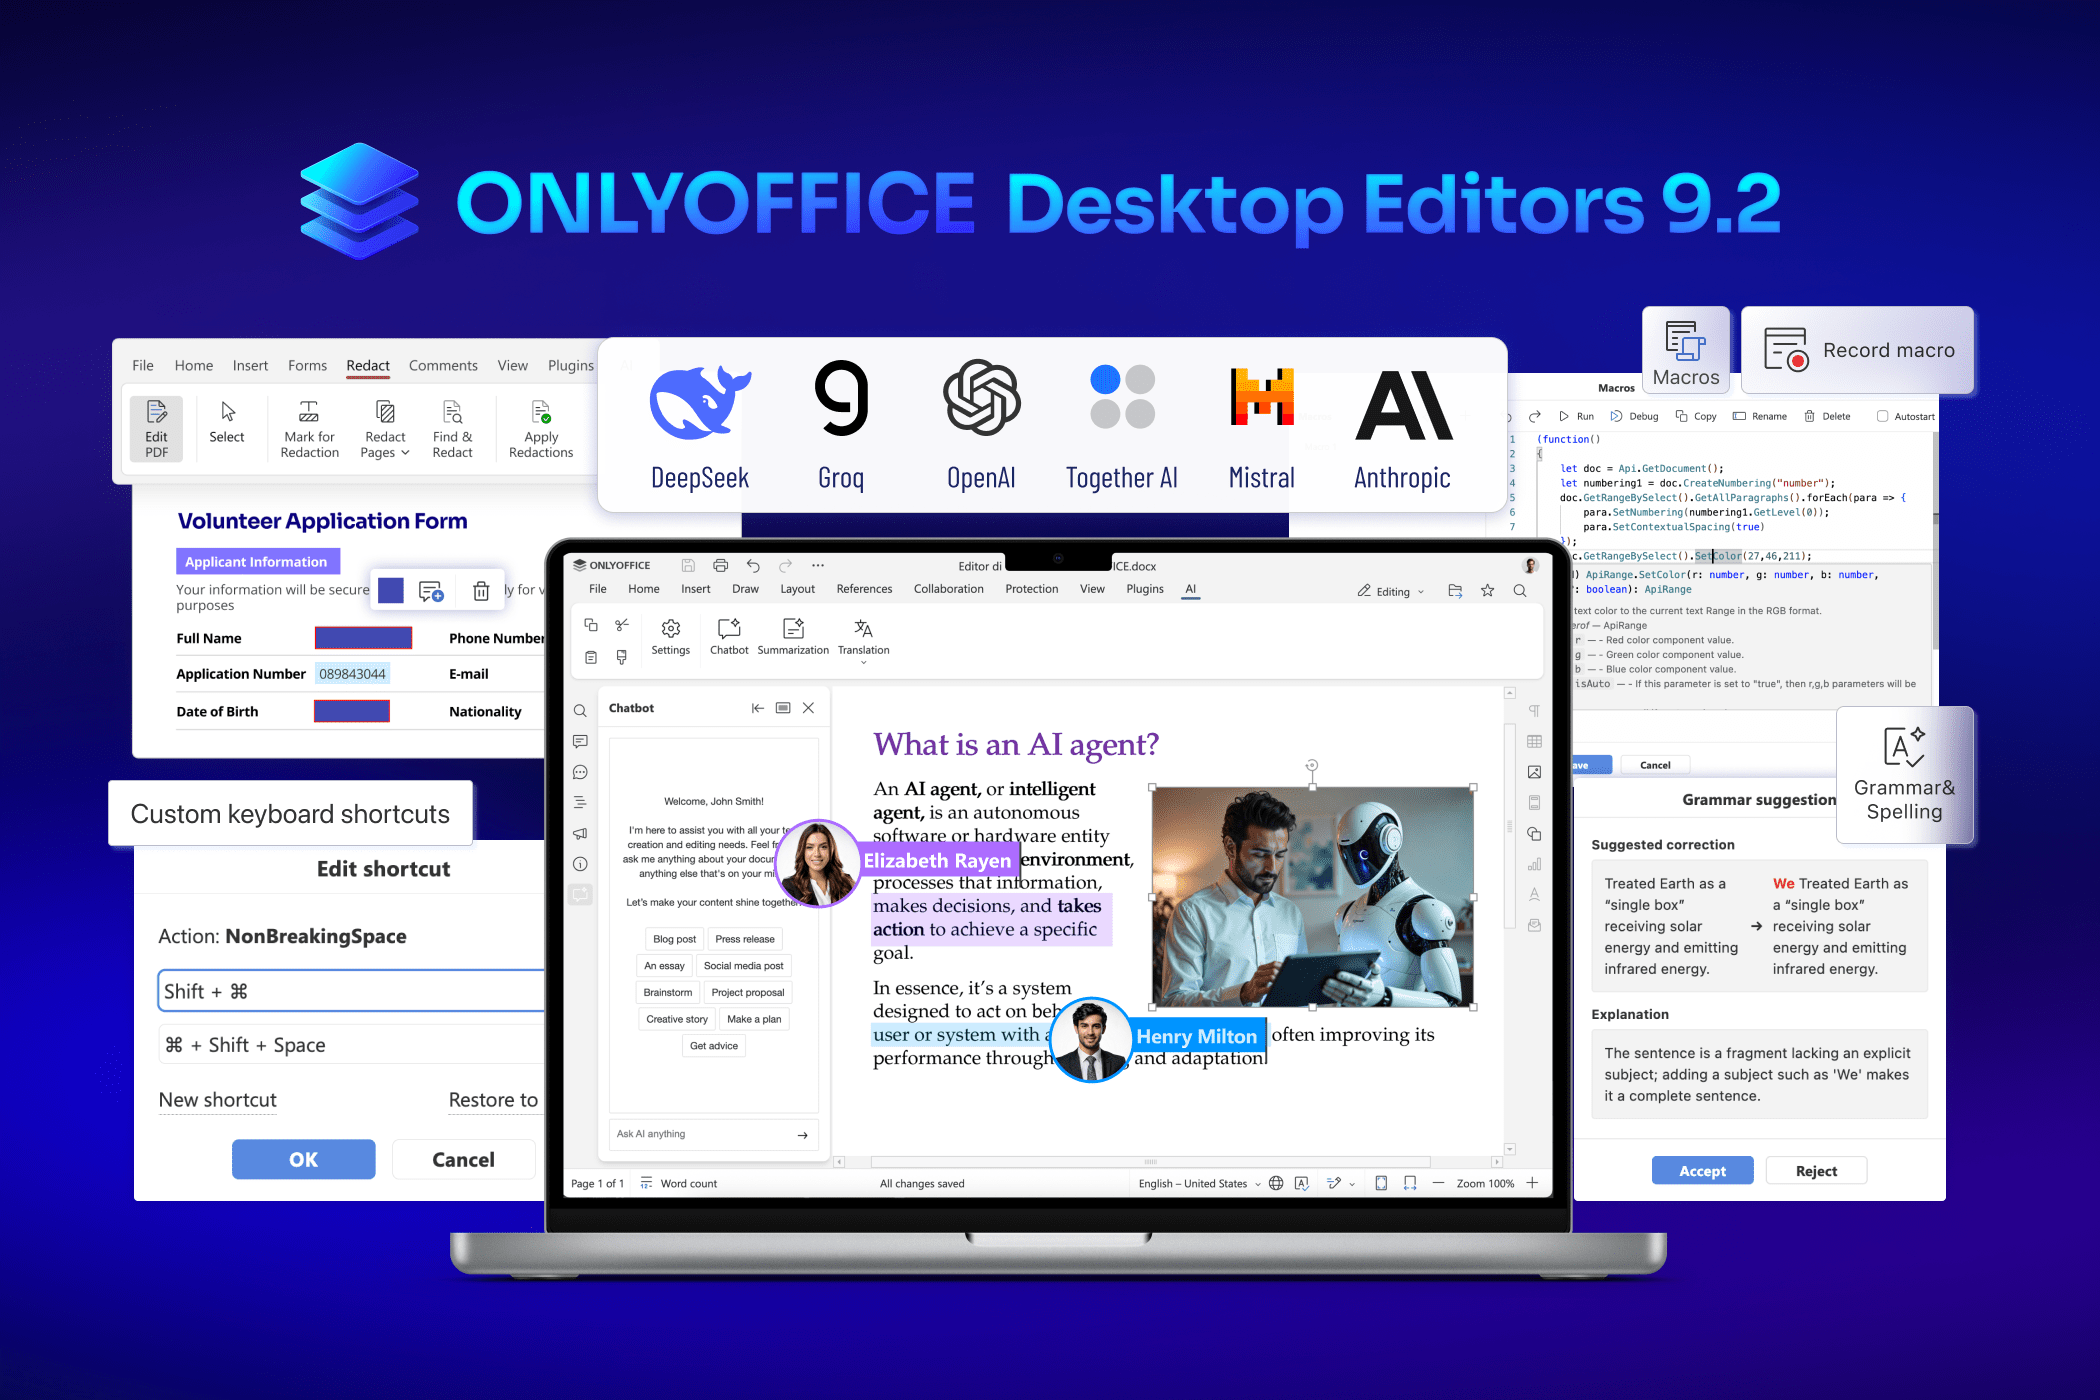
Task: Open the Comments tab in PDF editor
Action: pyautogui.click(x=442, y=366)
